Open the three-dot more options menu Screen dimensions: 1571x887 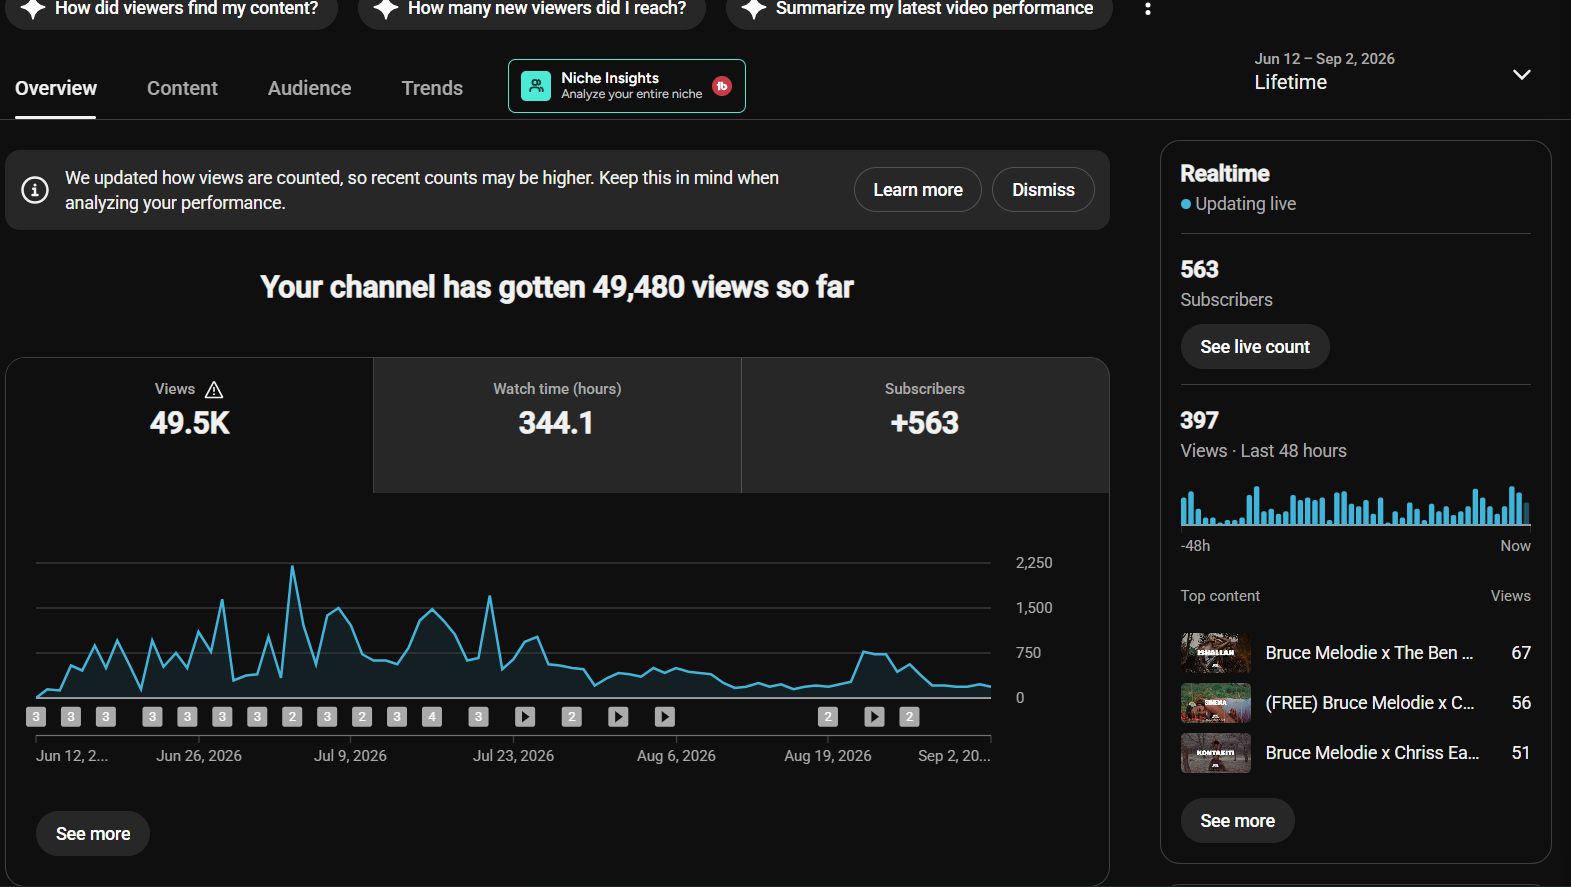click(x=1147, y=9)
